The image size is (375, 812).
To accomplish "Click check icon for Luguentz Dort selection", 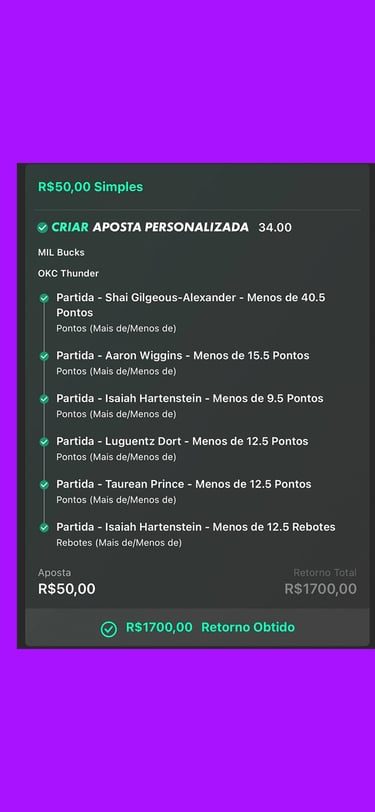I will point(45,442).
